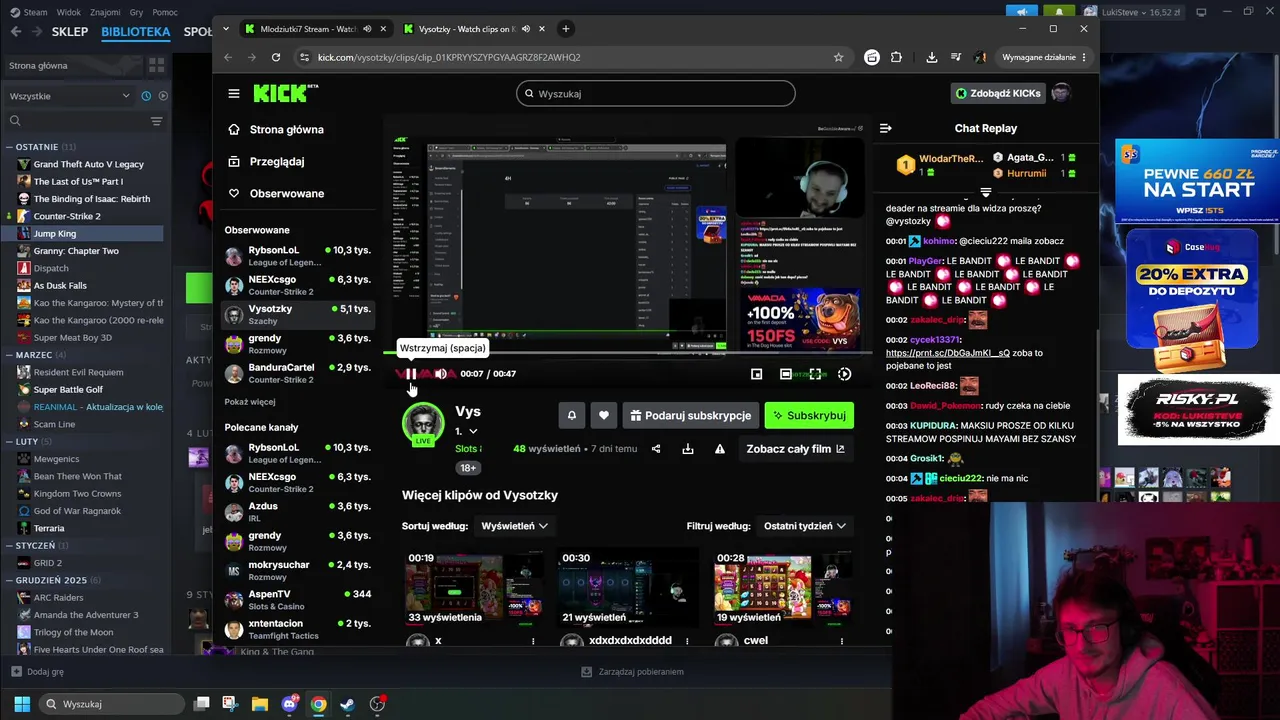Image resolution: width=1280 pixels, height=720 pixels.
Task: Open the prnt.sc link in chat
Action: (947, 353)
